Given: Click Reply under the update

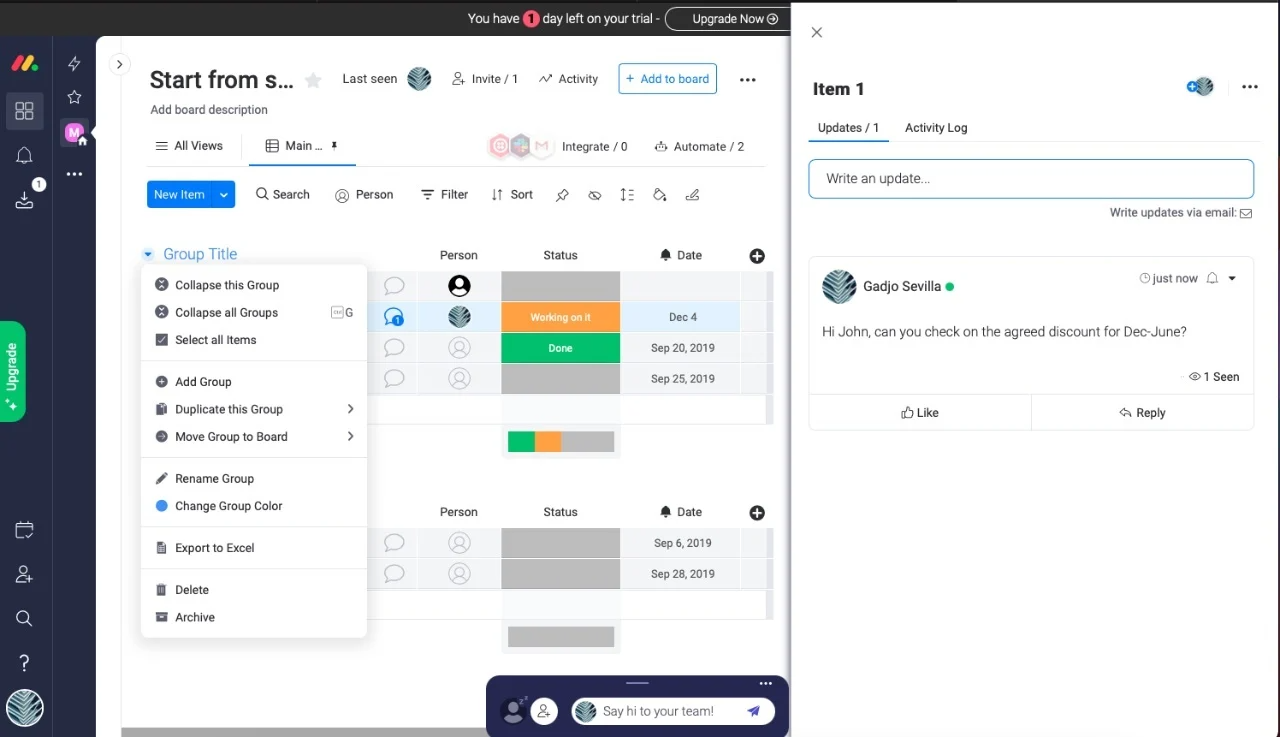Looking at the screenshot, I should coord(1142,413).
